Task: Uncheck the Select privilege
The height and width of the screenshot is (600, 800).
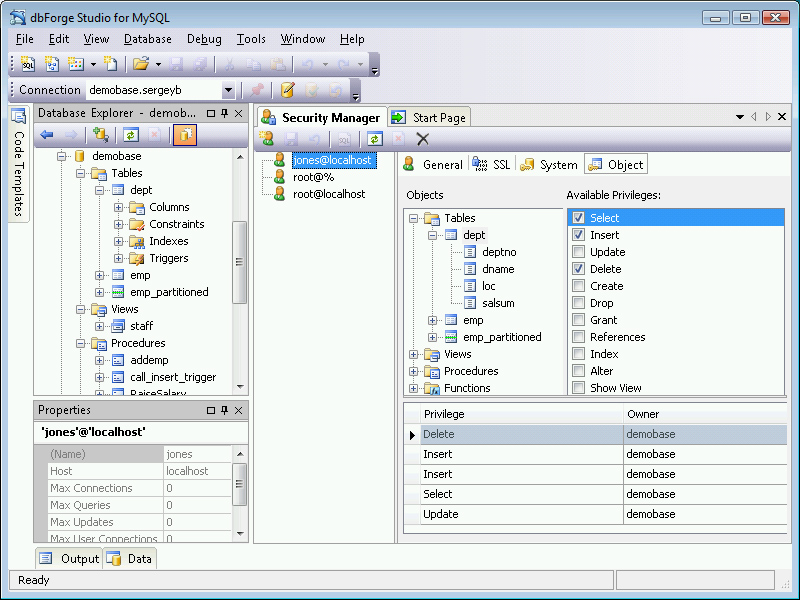Action: [578, 218]
